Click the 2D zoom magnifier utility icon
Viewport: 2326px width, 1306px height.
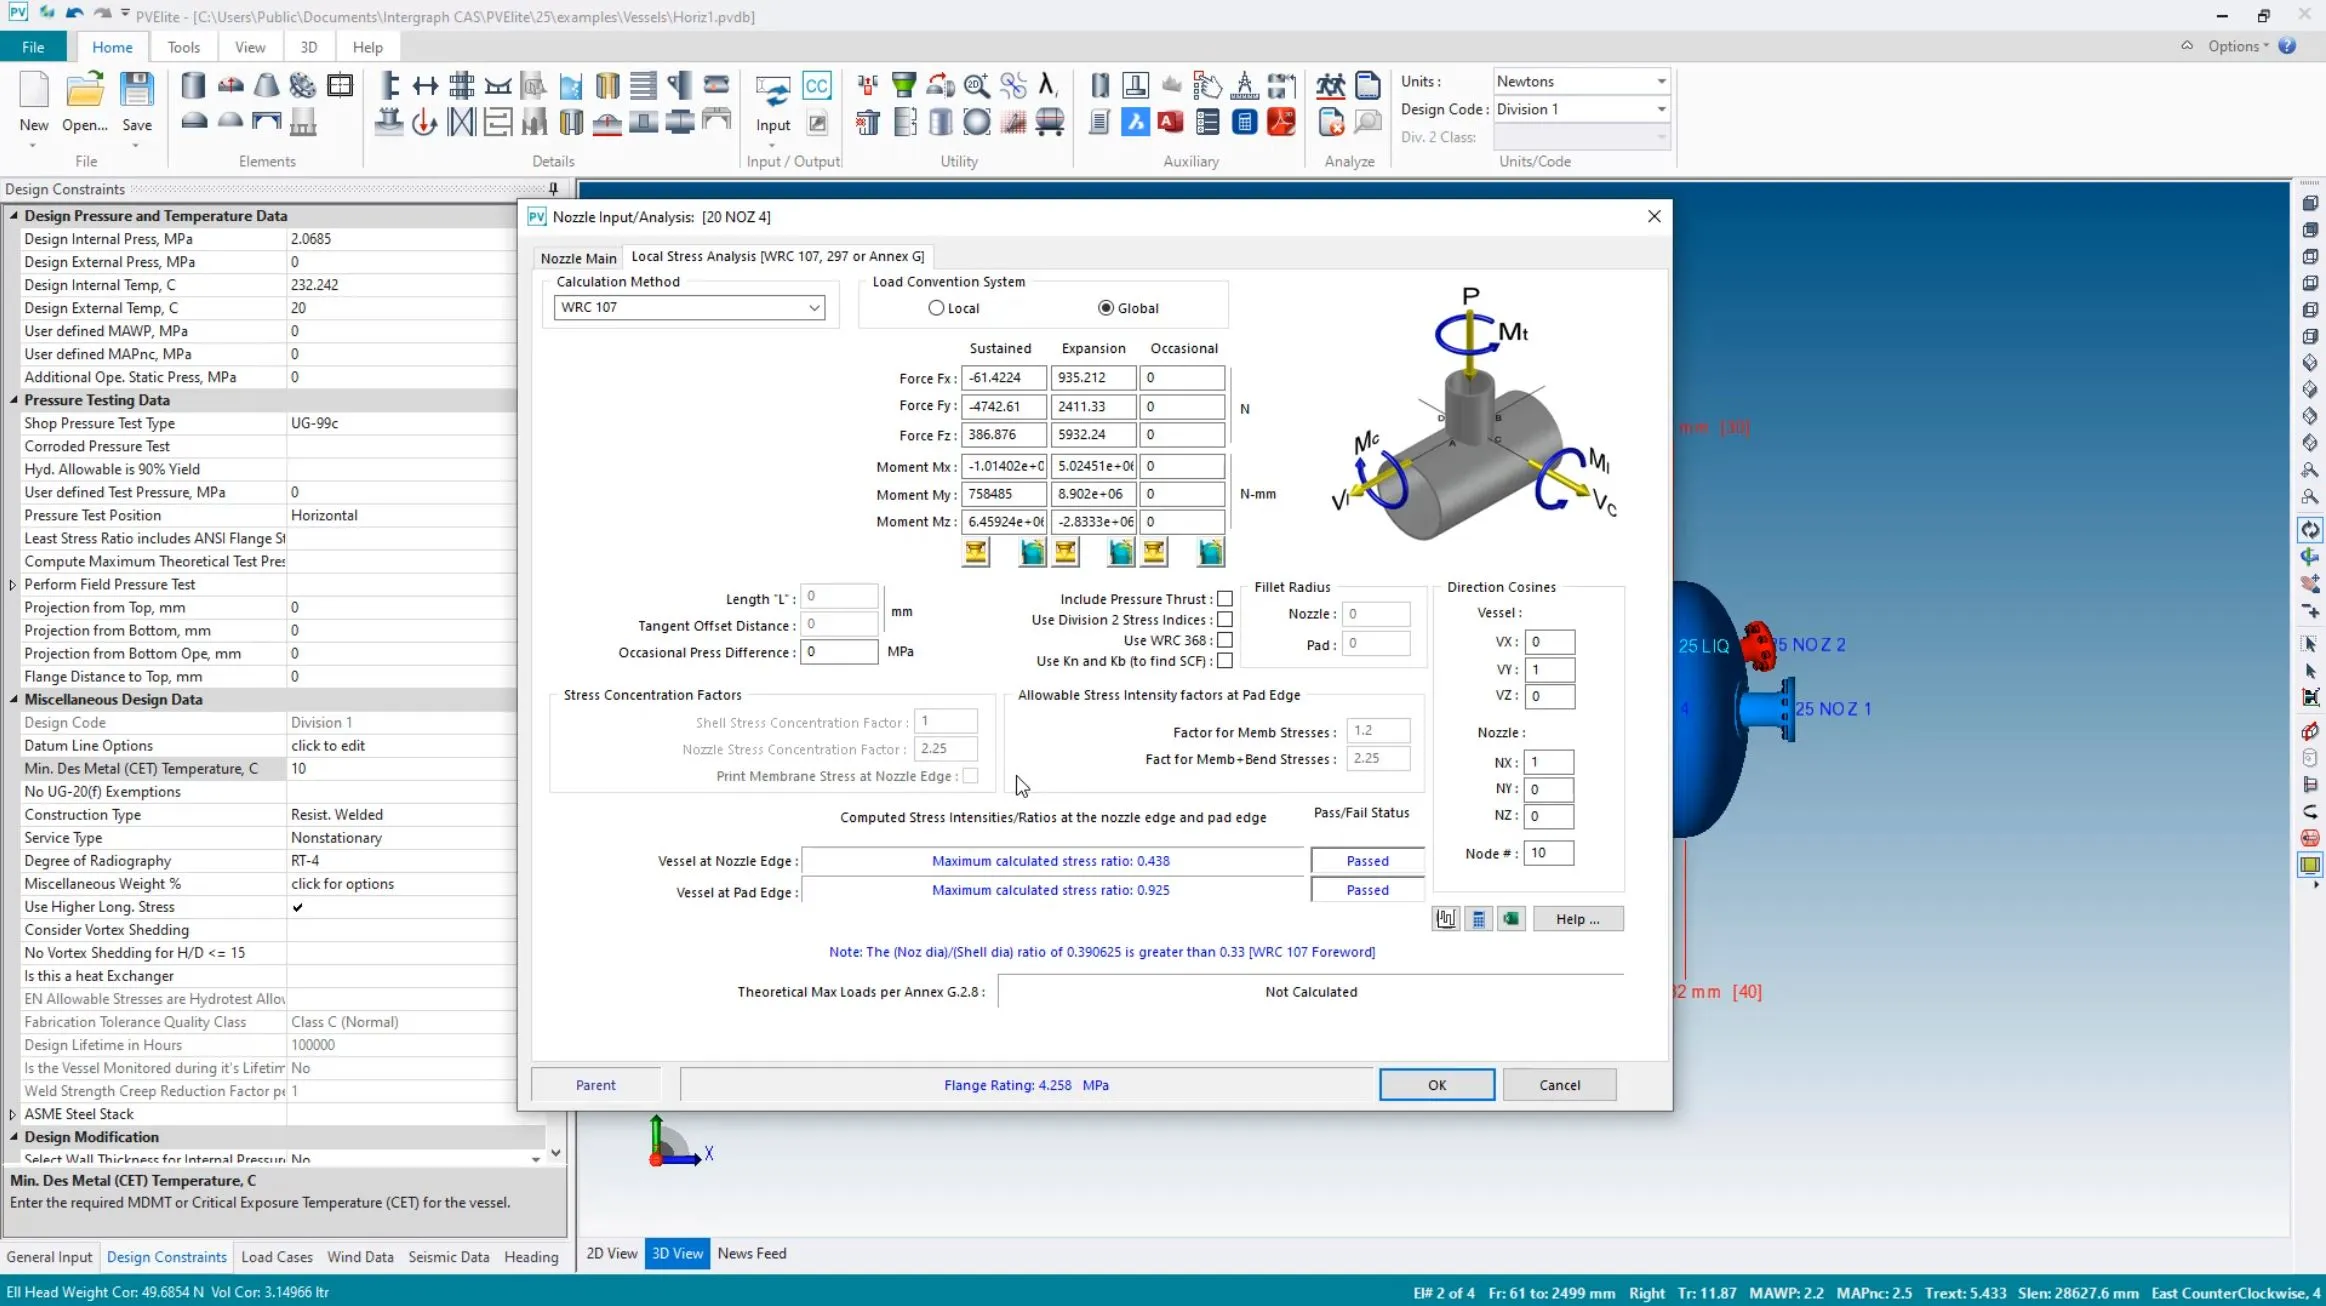pyautogui.click(x=977, y=86)
